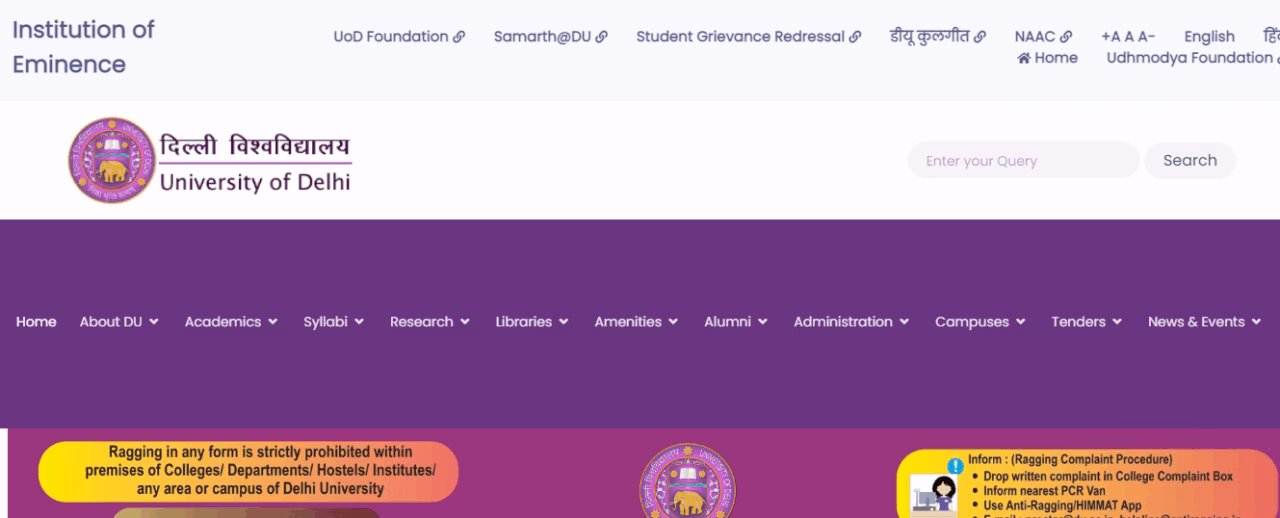This screenshot has width=1280, height=518.
Task: Expand the Academics menu
Action: (x=231, y=322)
